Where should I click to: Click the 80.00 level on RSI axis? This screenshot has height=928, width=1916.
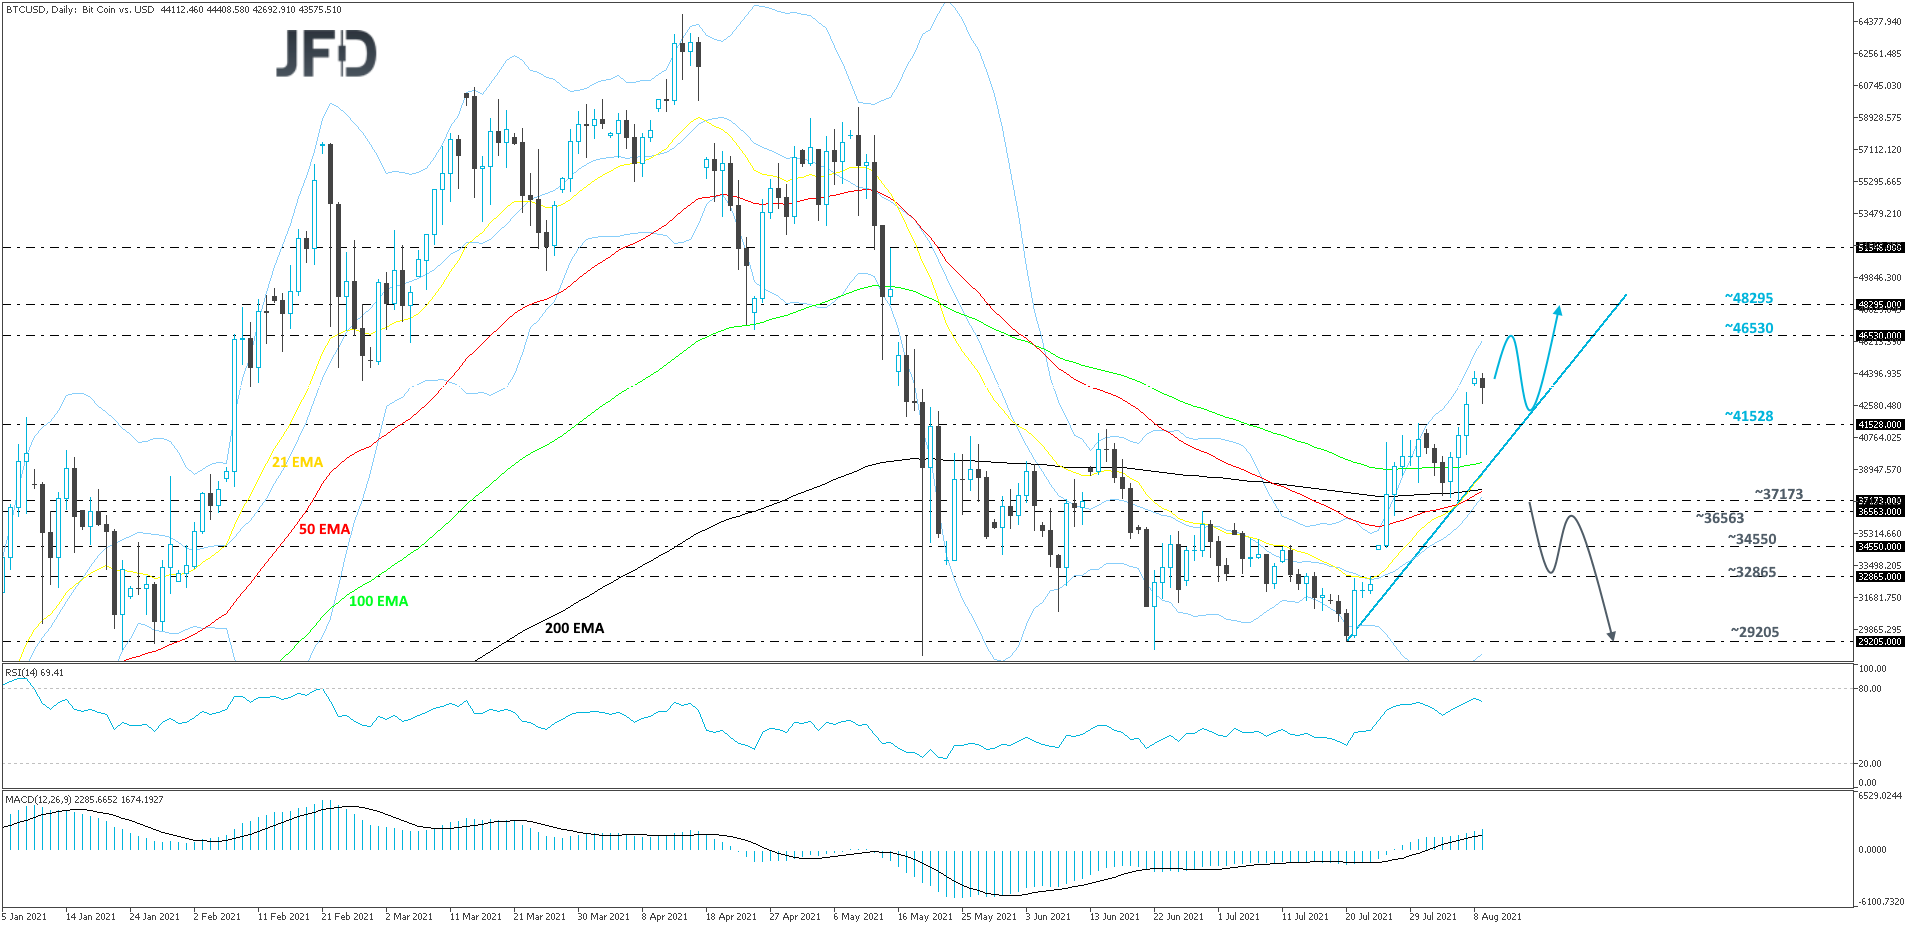click(x=1869, y=689)
